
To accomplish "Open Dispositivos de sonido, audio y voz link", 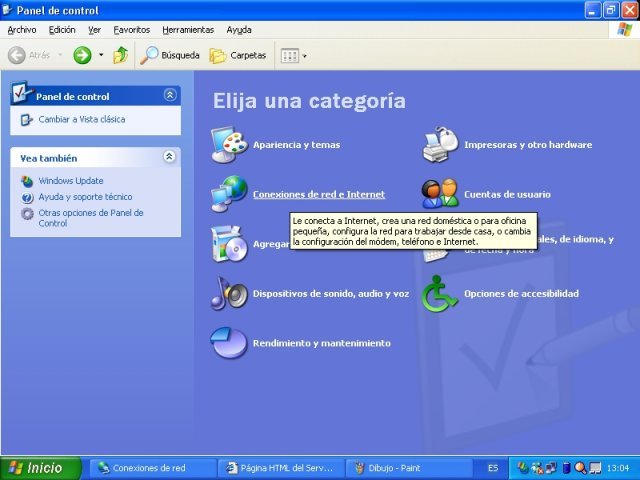I will coord(331,293).
